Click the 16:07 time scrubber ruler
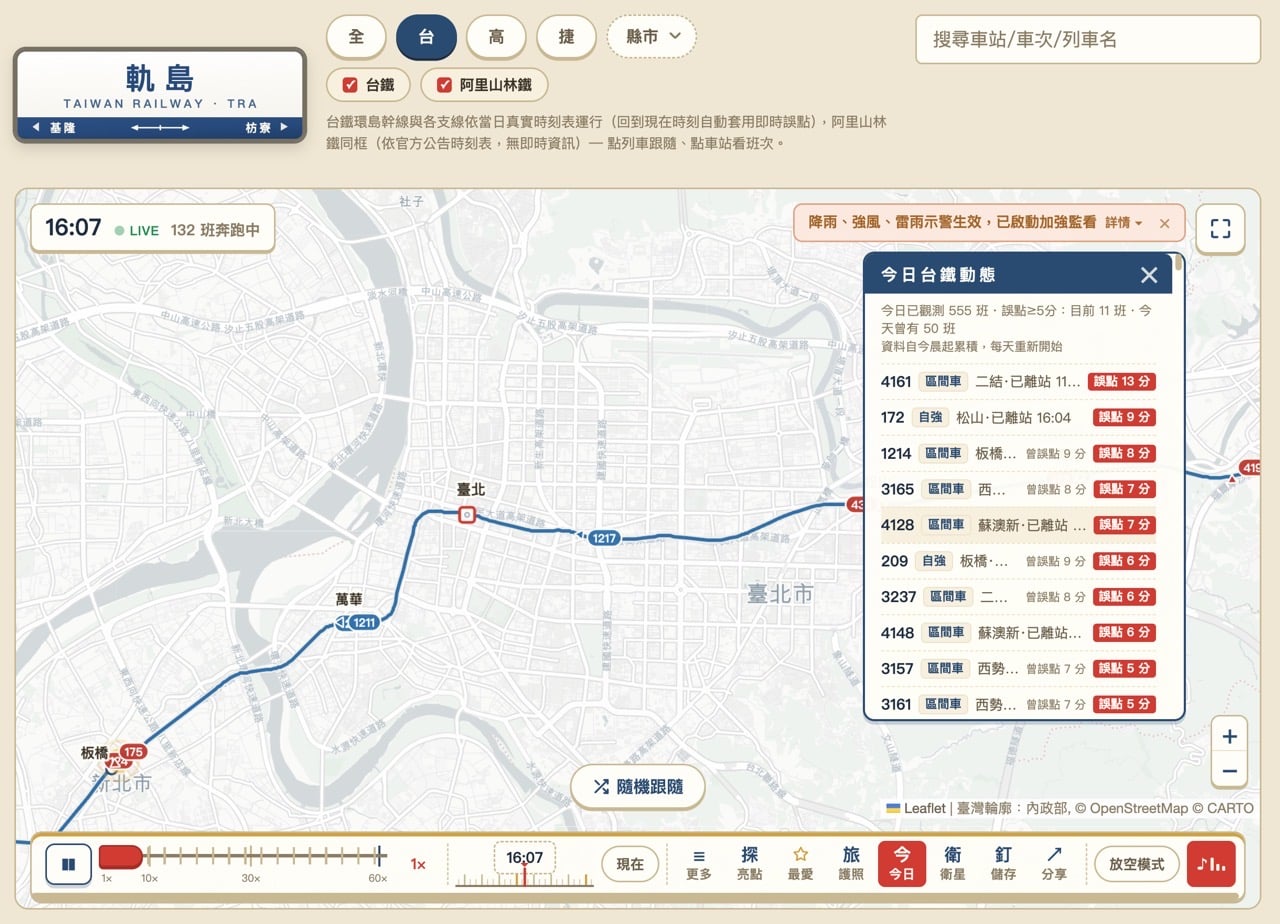The width and height of the screenshot is (1280, 924). 524,865
